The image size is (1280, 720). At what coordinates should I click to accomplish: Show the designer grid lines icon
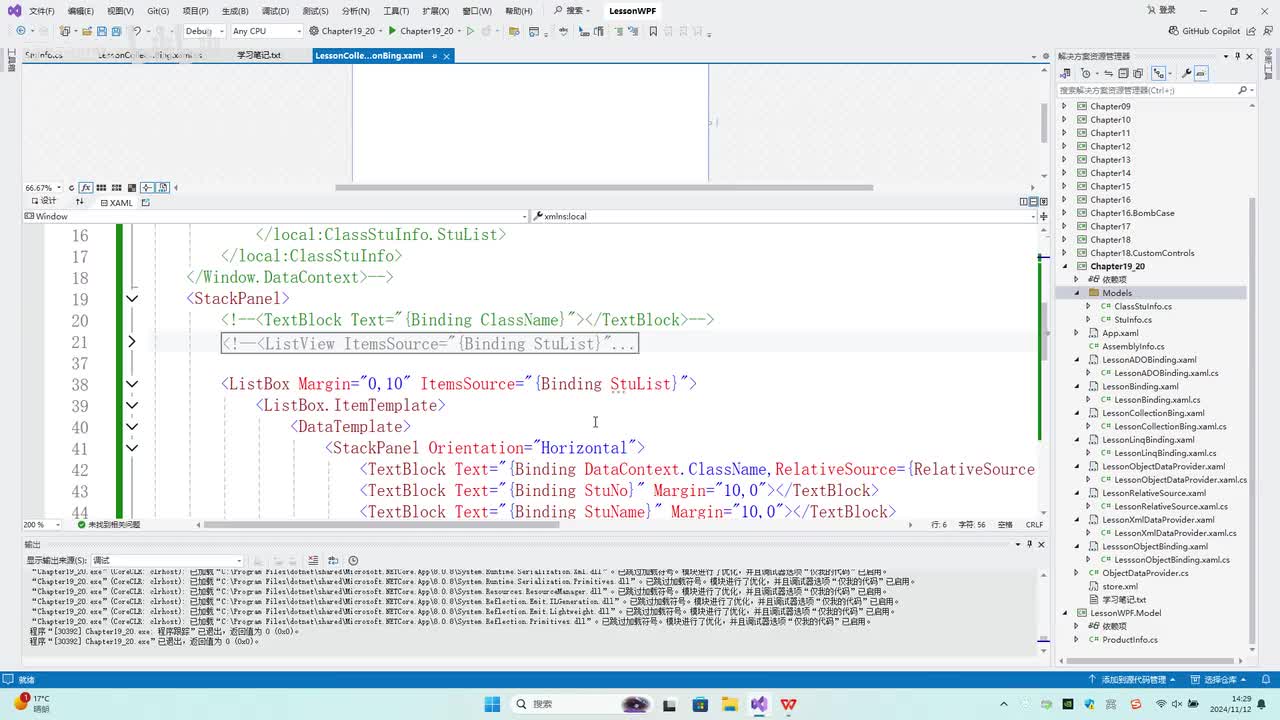102,188
